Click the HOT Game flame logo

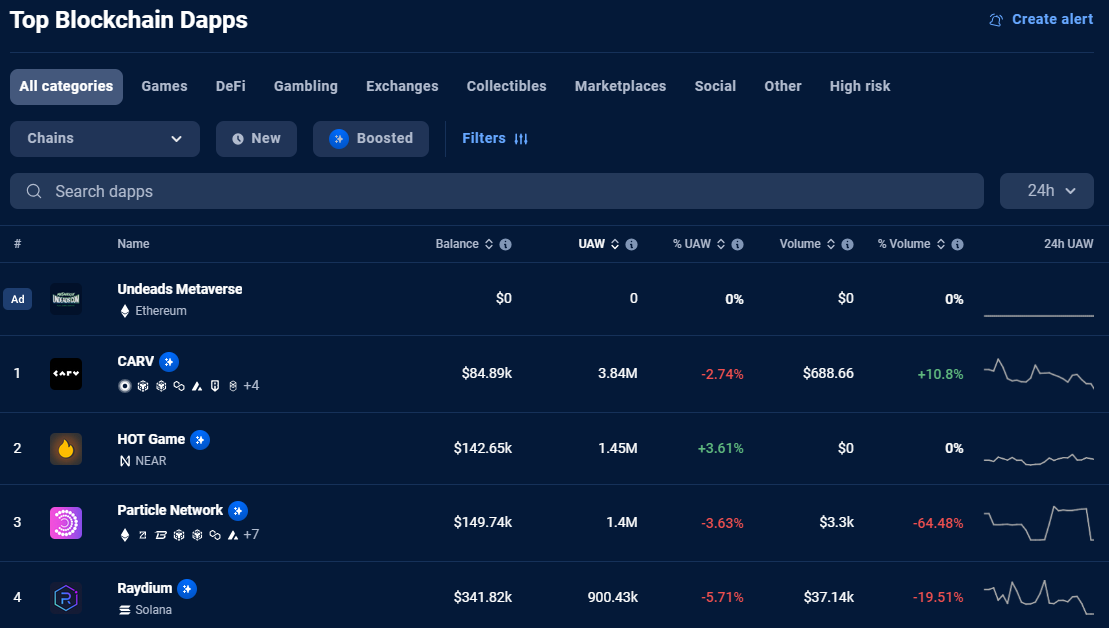[66, 448]
